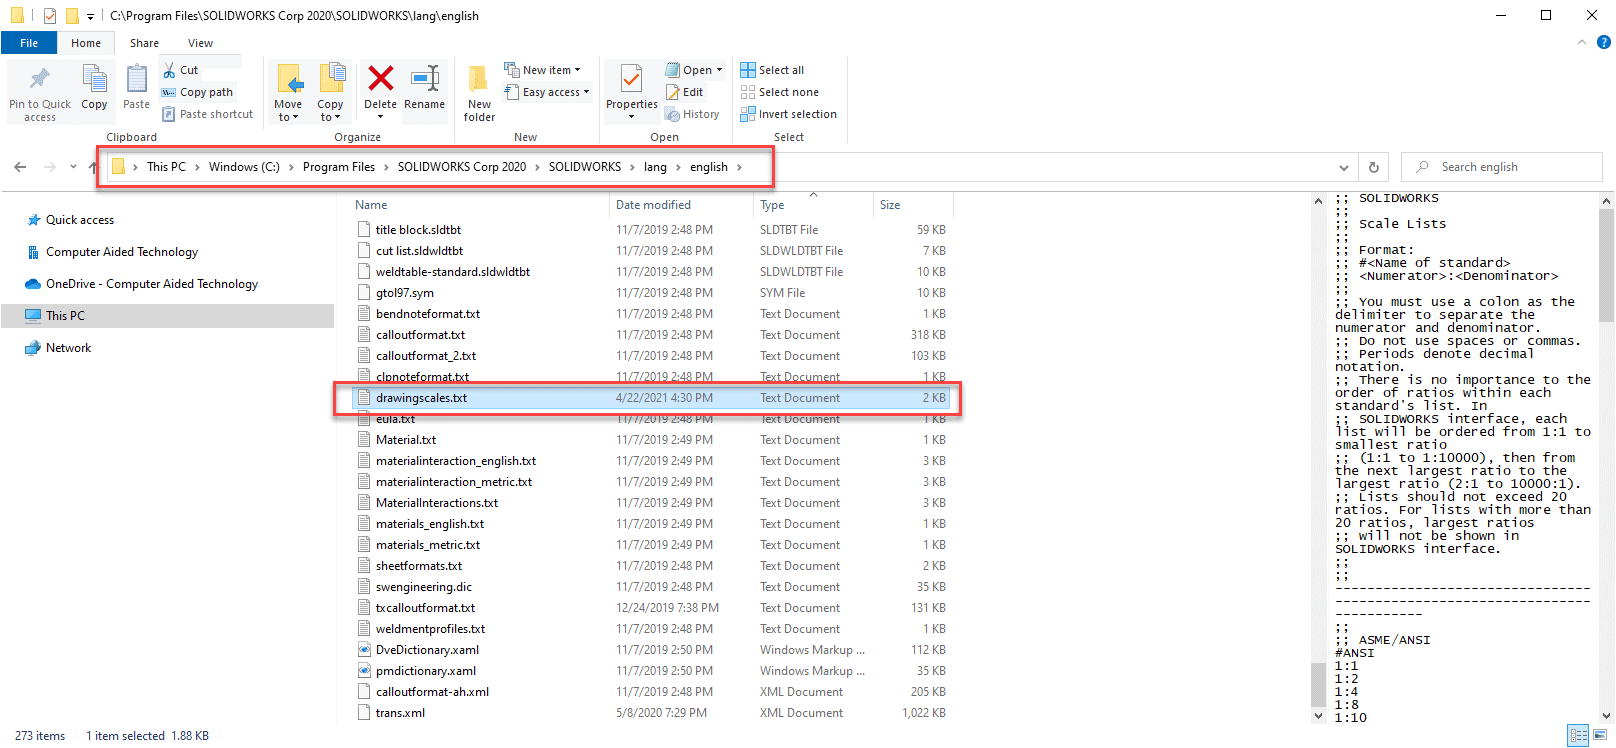Click Copy path command
The width and height of the screenshot is (1616, 748).
click(x=197, y=92)
